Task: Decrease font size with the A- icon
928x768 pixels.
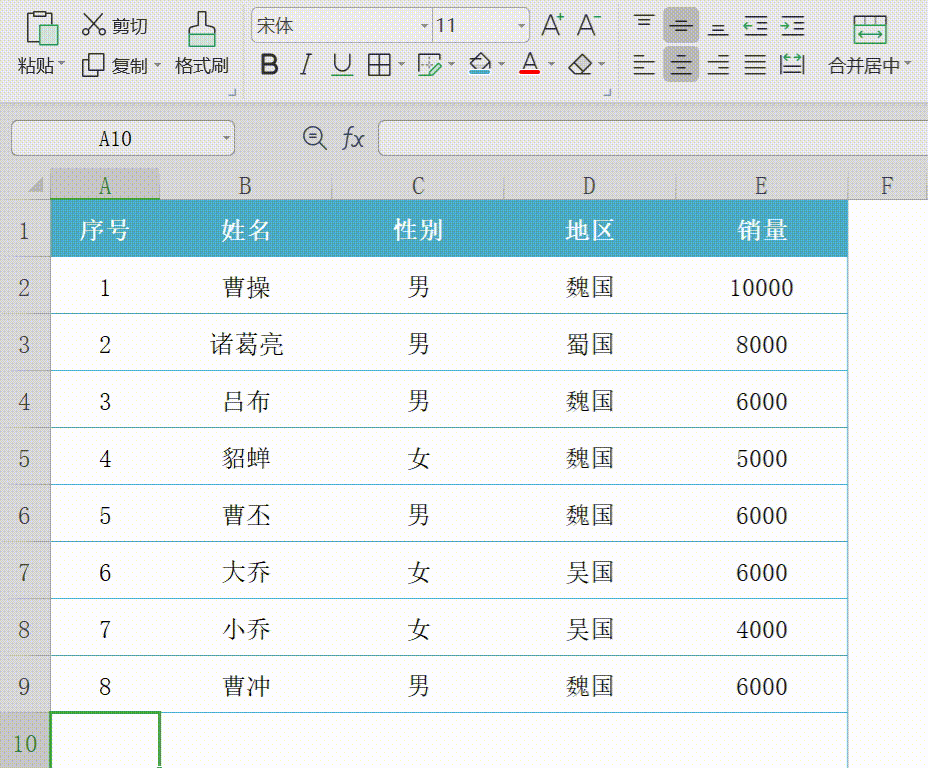Action: coord(588,26)
